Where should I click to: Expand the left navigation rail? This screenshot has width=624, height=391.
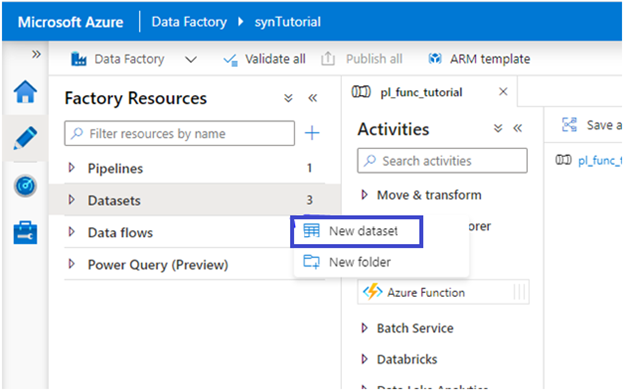pyautogui.click(x=36, y=54)
